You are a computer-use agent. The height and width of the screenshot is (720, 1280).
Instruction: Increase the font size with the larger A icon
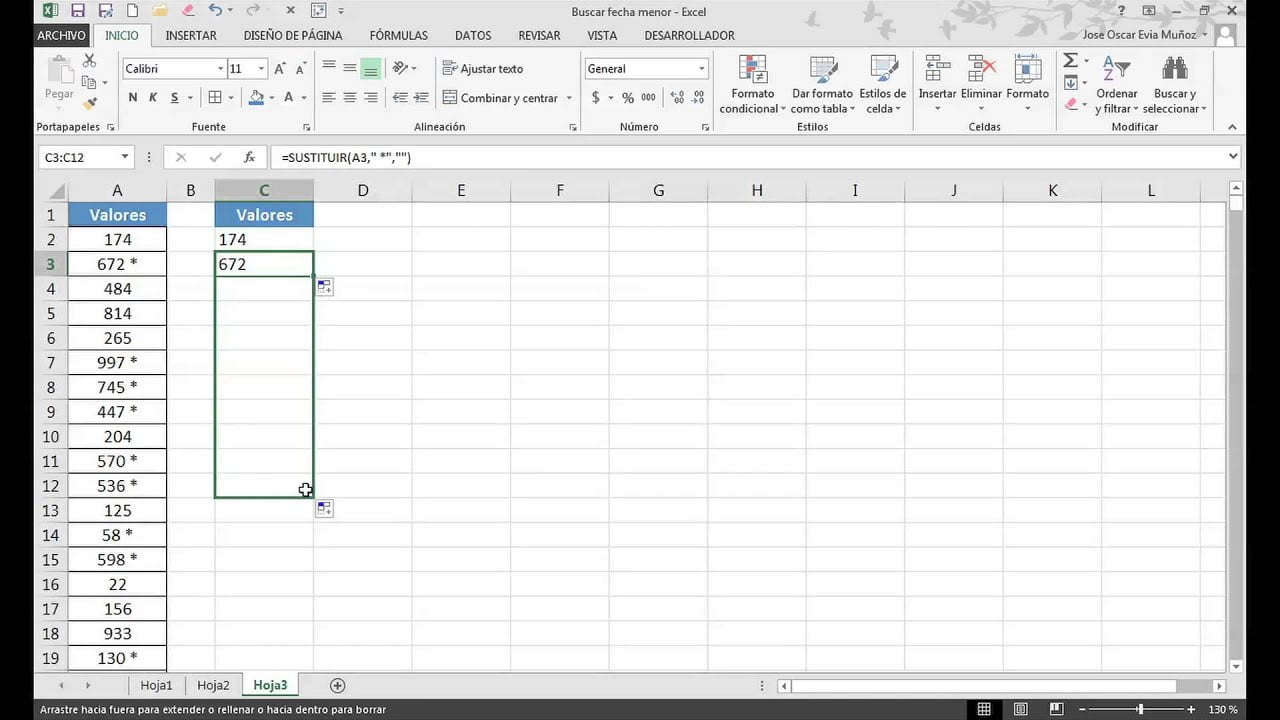280,69
